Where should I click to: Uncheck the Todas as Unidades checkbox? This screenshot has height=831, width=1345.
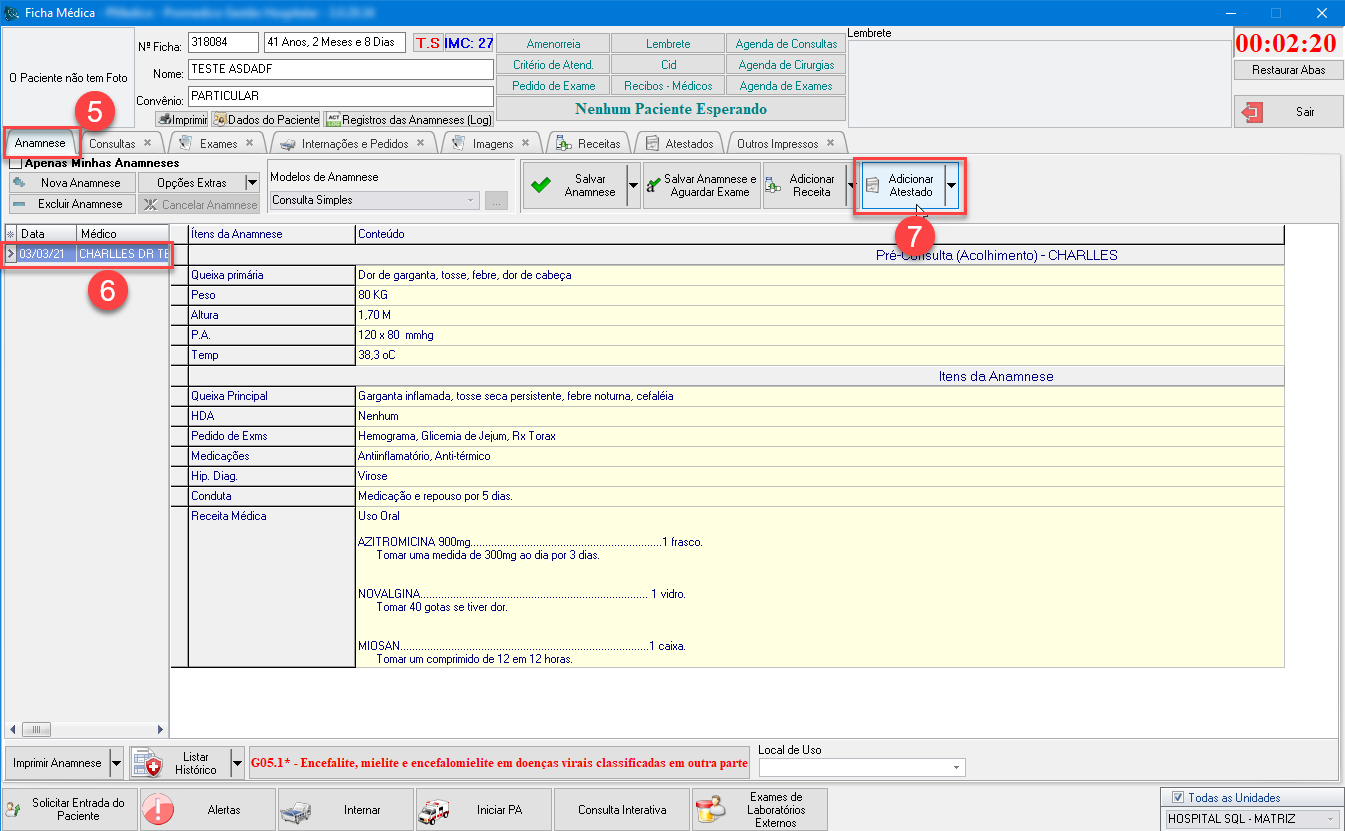click(x=1177, y=797)
